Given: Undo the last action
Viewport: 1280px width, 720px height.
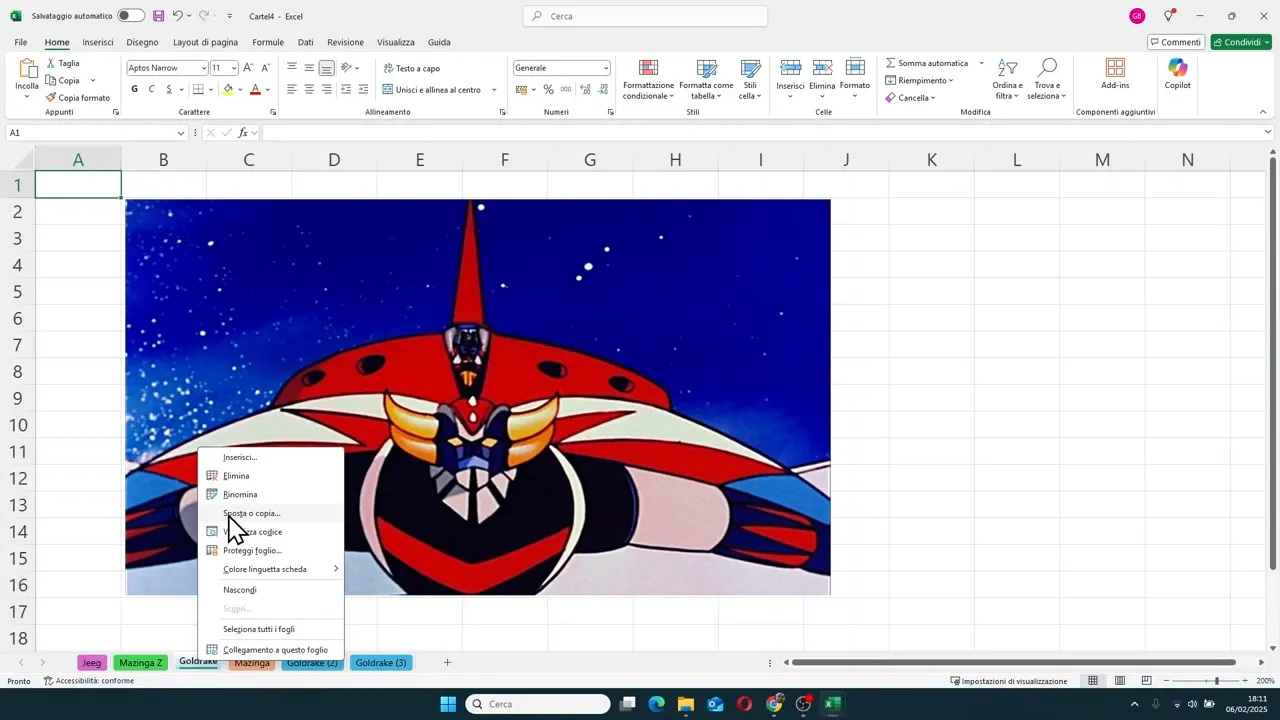Looking at the screenshot, I should click(x=177, y=16).
